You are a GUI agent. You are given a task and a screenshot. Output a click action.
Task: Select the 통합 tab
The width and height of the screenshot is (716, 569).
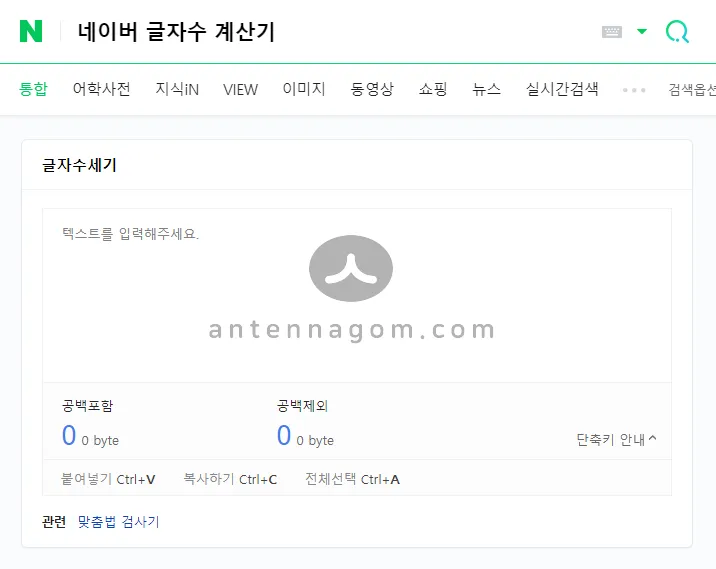(33, 89)
